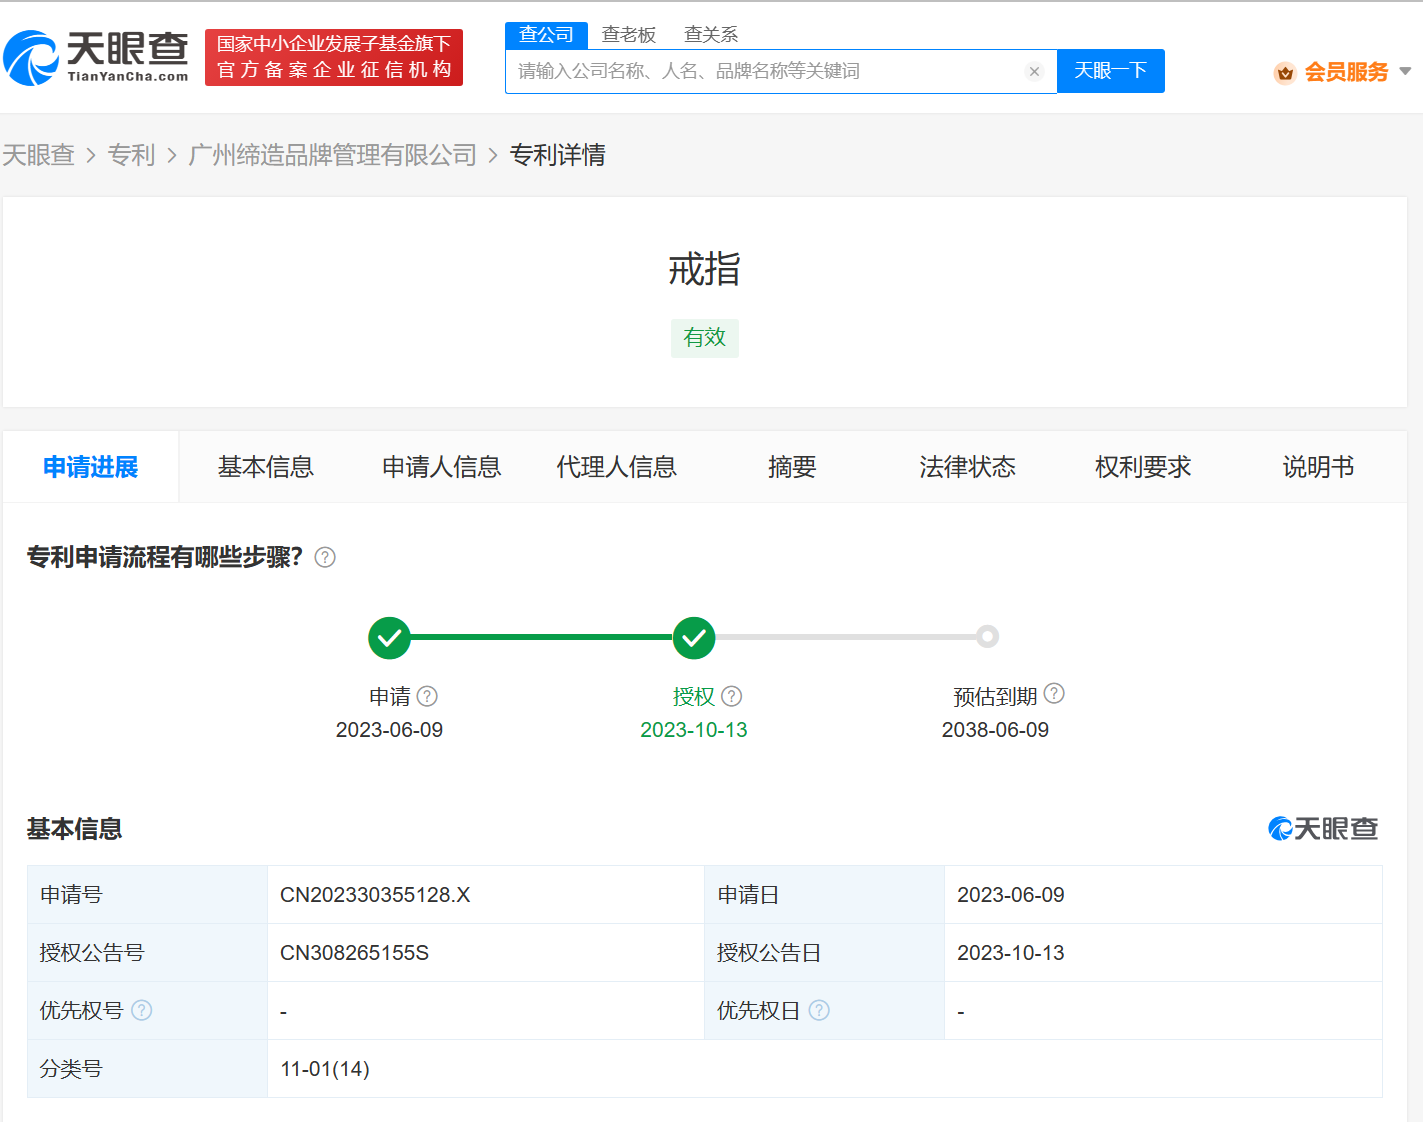
Task: Click the 专利详情 breadcrumb text
Action: [x=557, y=155]
